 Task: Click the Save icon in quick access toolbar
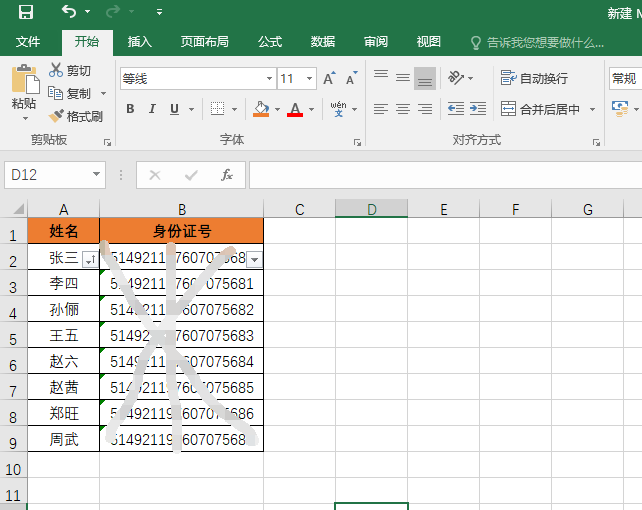tap(26, 12)
